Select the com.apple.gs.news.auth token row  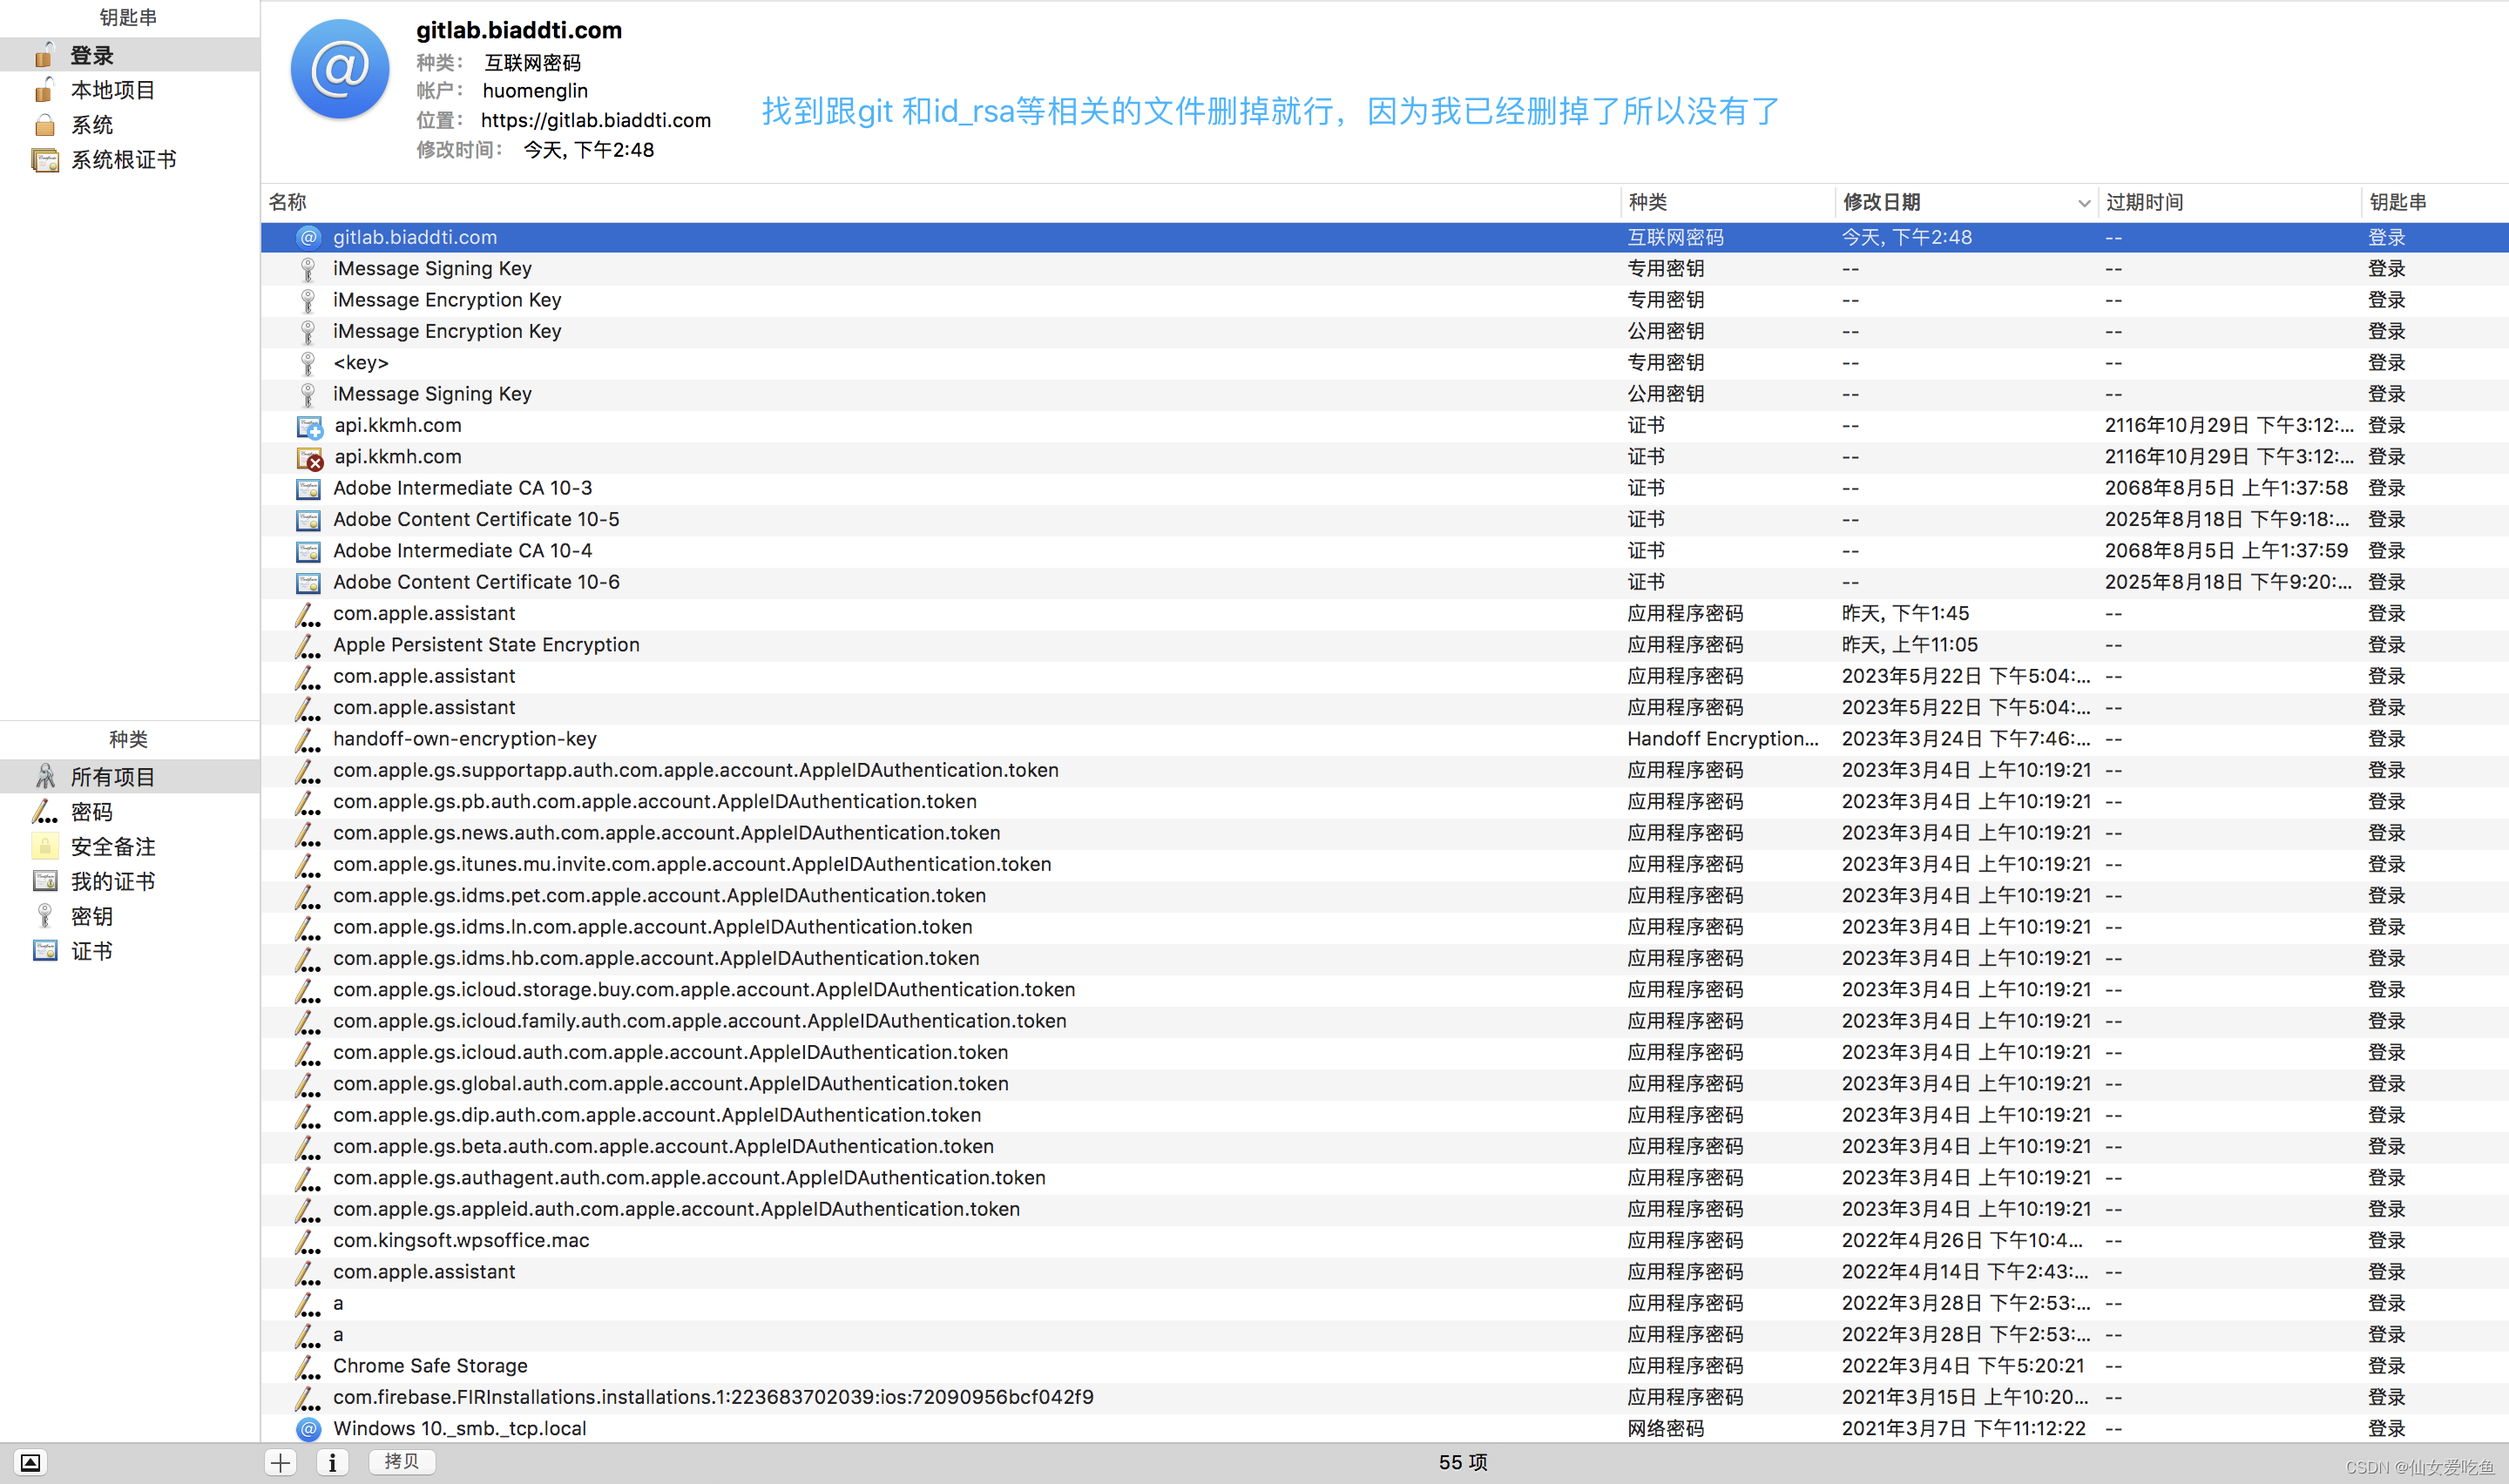coord(1385,833)
